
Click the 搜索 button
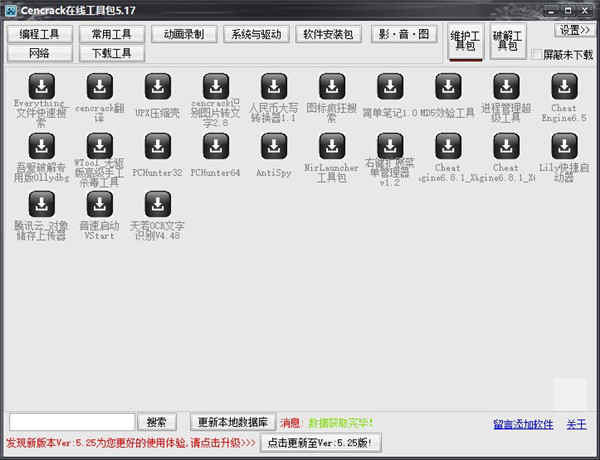[157, 422]
